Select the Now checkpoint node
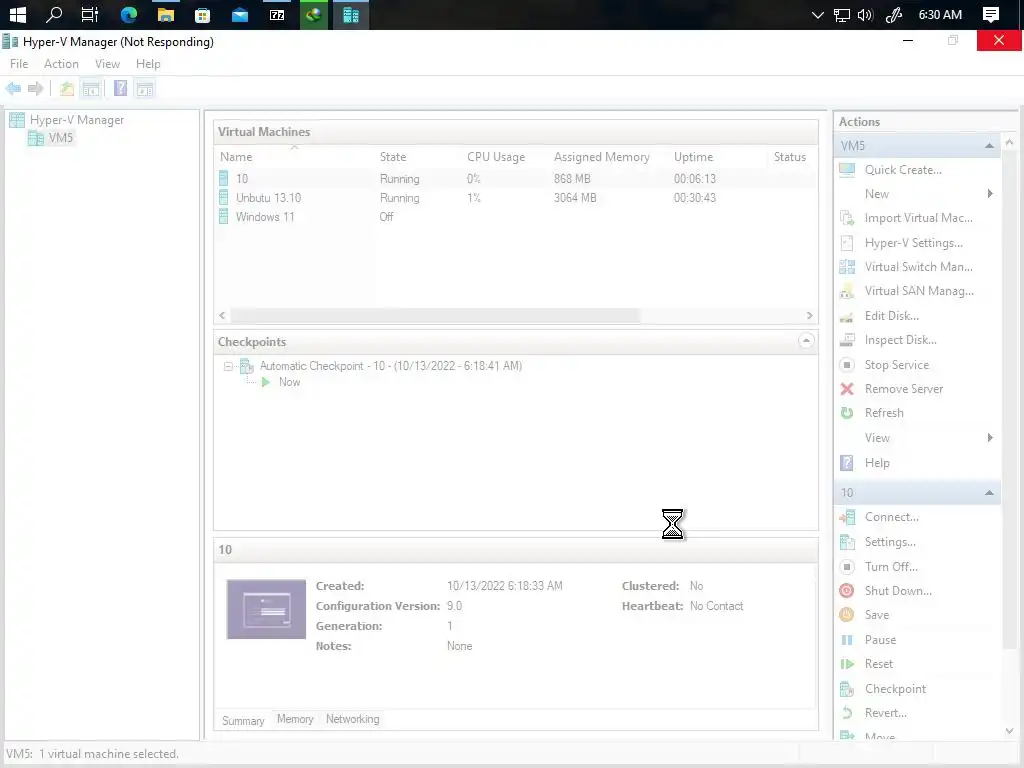 tap(289, 383)
